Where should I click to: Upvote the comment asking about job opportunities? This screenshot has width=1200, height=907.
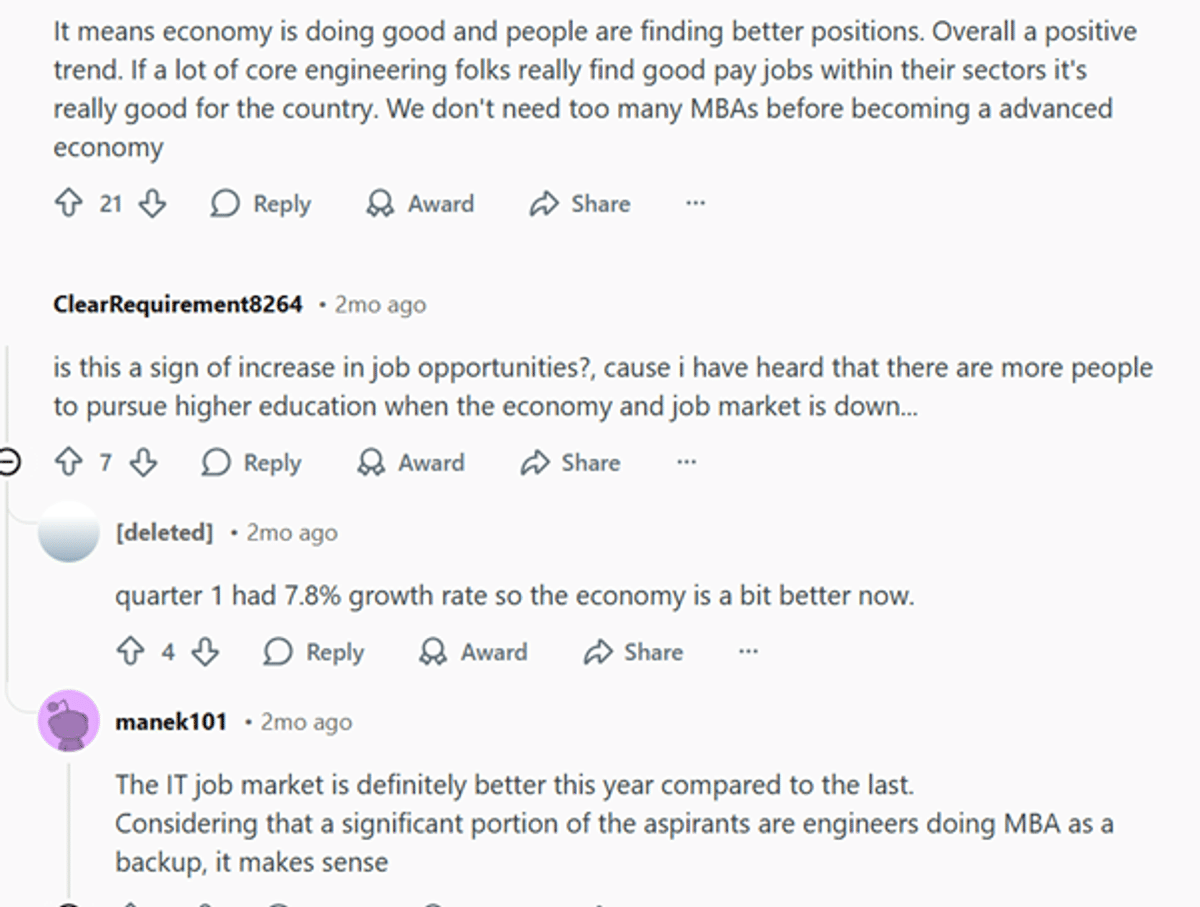coord(68,462)
